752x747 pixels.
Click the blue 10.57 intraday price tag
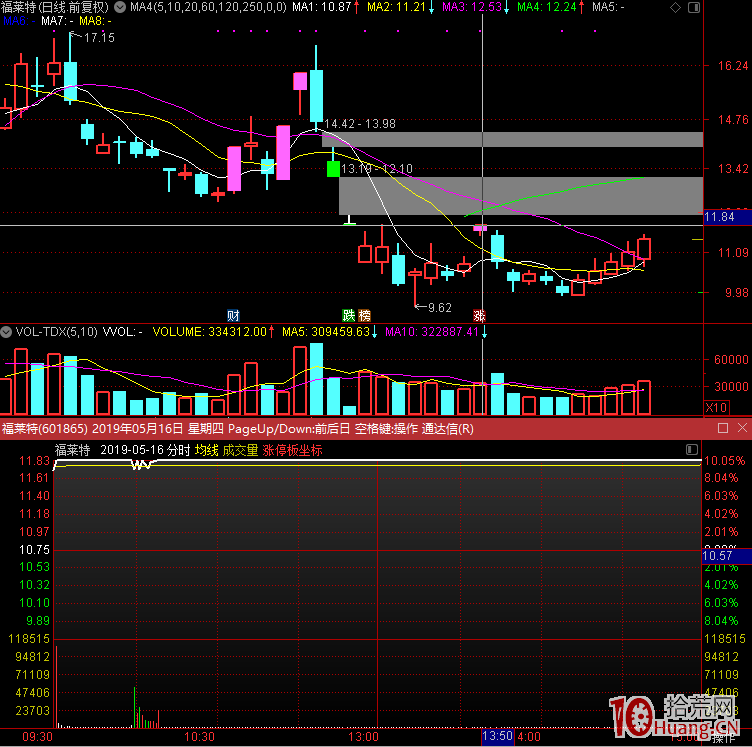[726, 556]
